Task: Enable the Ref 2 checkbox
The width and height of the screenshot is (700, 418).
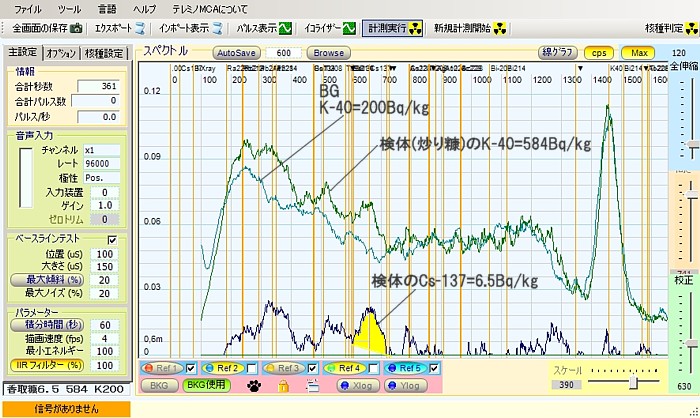Action: coord(252,368)
